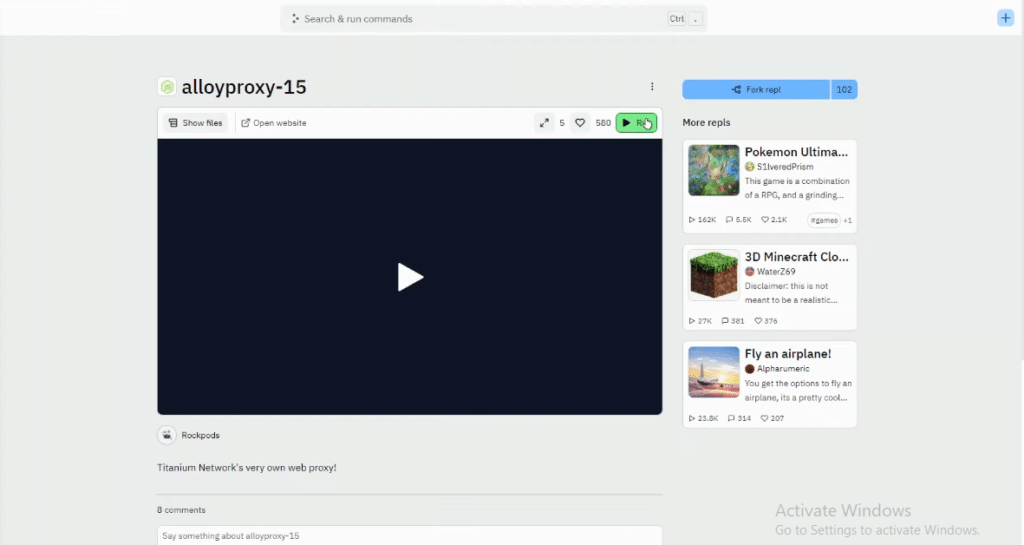Open the Pokemon Ultima... repl card title

pyautogui.click(x=796, y=152)
